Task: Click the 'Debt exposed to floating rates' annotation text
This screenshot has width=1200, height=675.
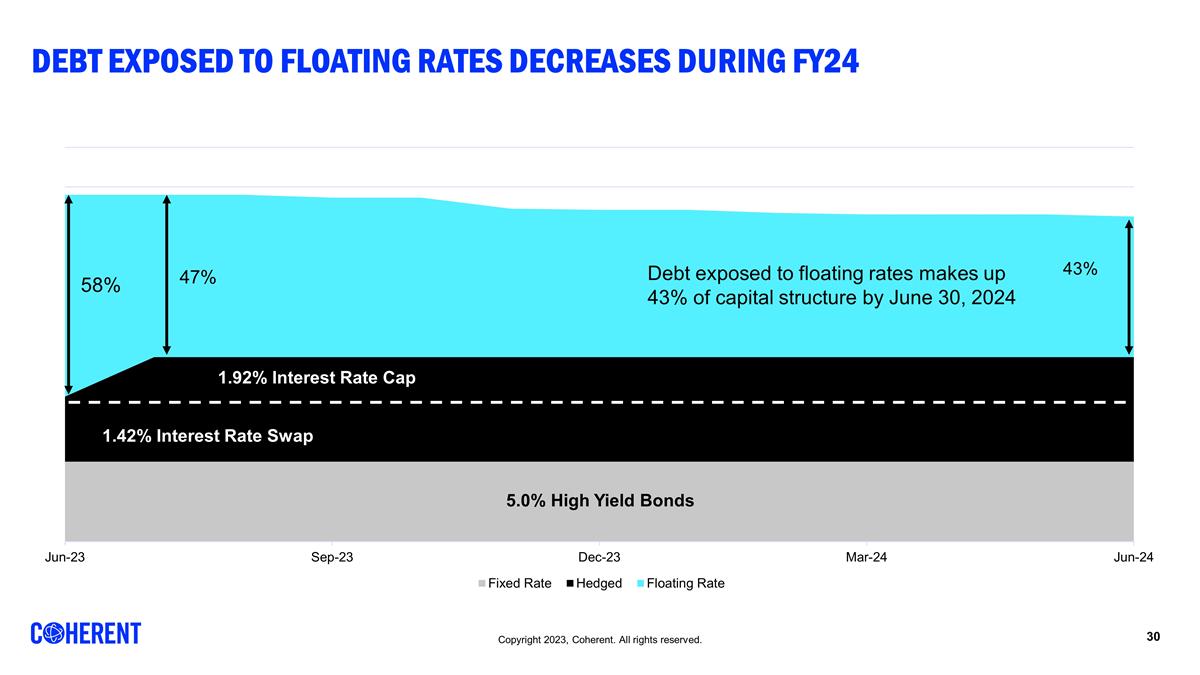Action: 831,286
